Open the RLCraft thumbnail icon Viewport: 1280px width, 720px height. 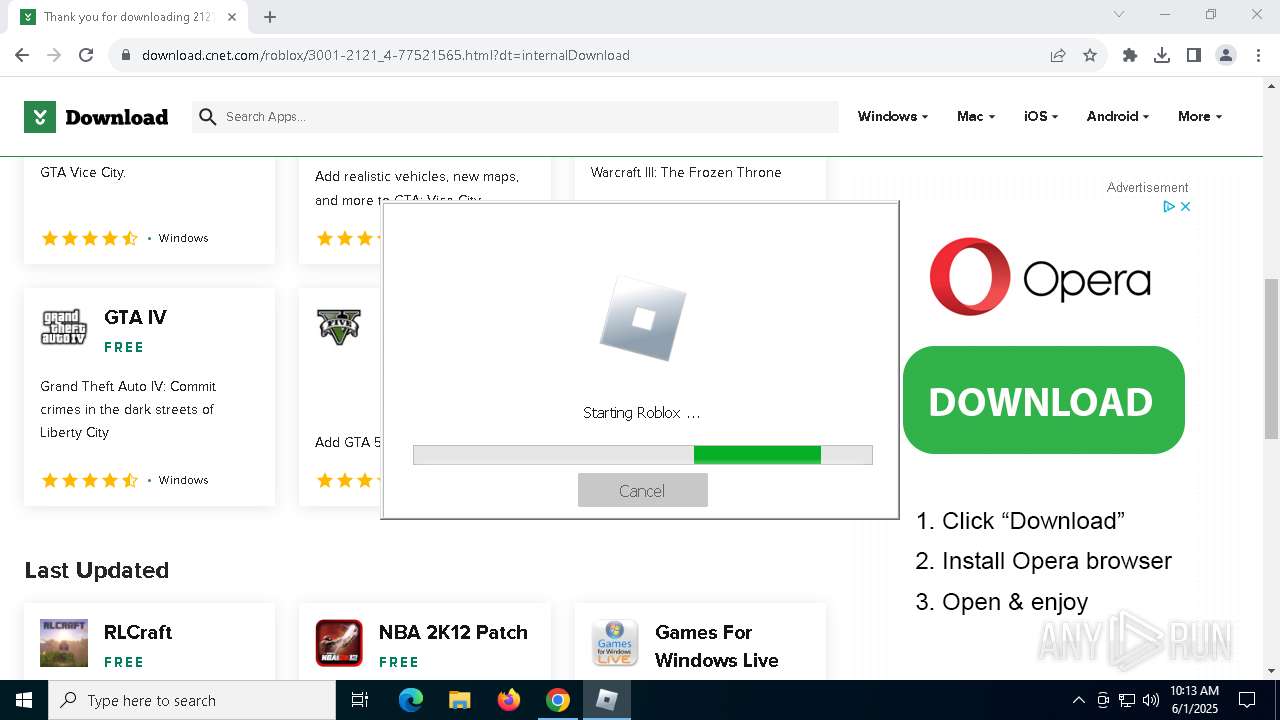coord(64,643)
